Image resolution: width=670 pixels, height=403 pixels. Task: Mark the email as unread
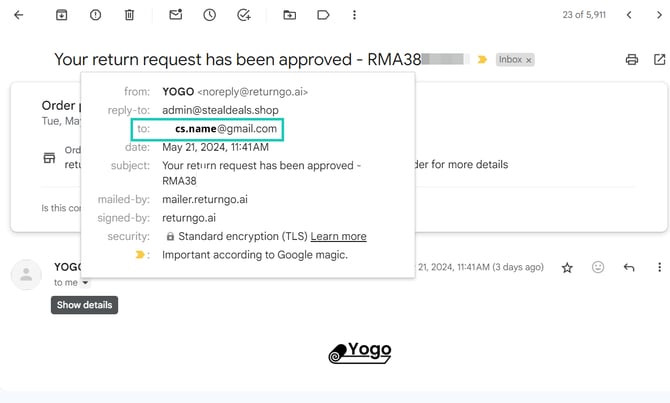click(176, 15)
